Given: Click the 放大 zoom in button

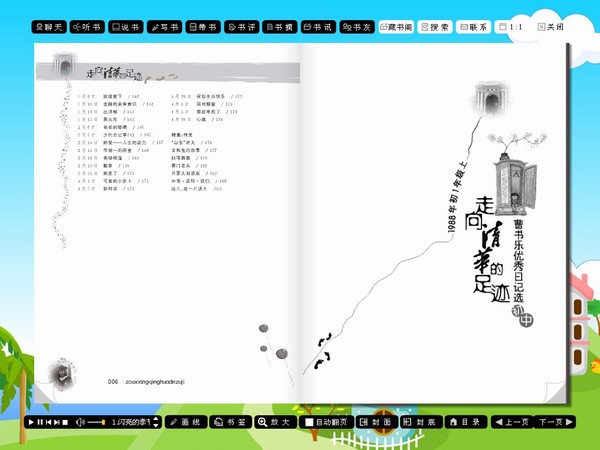Looking at the screenshot, I should click(x=276, y=422).
